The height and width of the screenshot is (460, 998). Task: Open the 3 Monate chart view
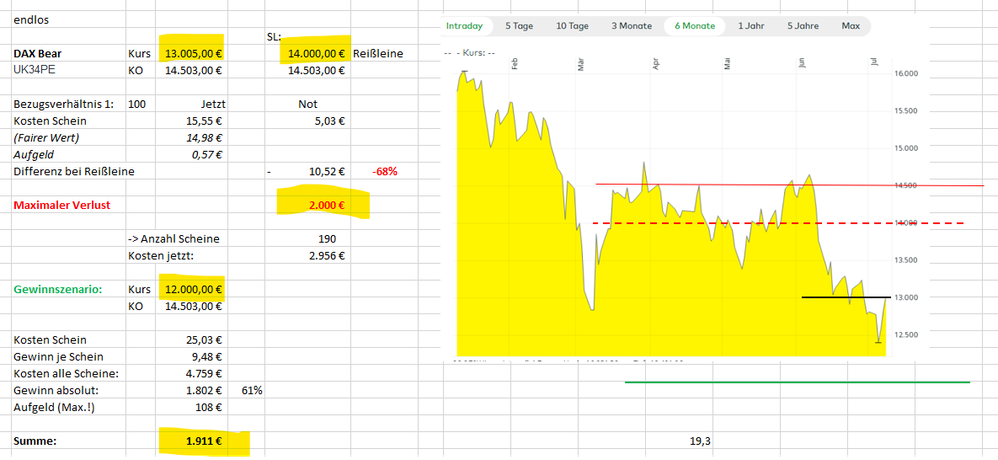pos(632,26)
